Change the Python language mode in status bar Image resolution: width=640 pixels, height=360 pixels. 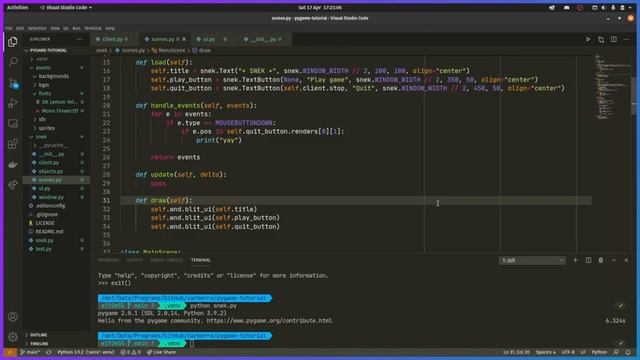pos(599,352)
